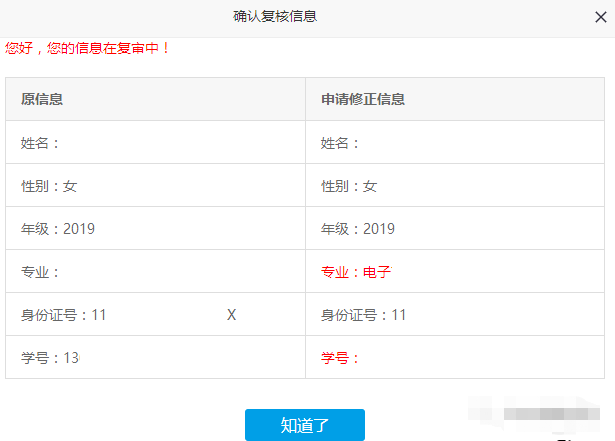
Task: Click the red 专业：电子 corrected entry
Action: tap(355, 272)
